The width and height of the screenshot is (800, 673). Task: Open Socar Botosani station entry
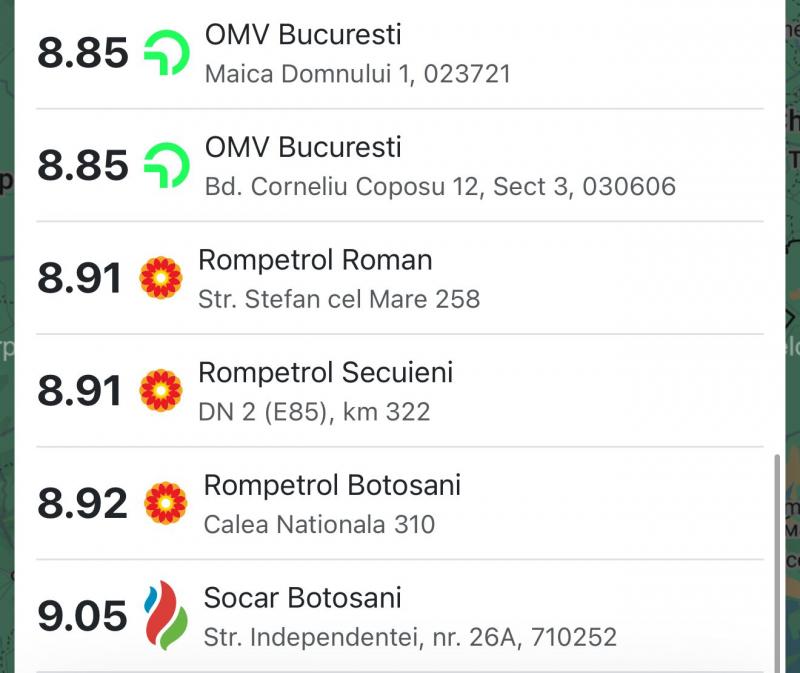pyautogui.click(x=302, y=598)
